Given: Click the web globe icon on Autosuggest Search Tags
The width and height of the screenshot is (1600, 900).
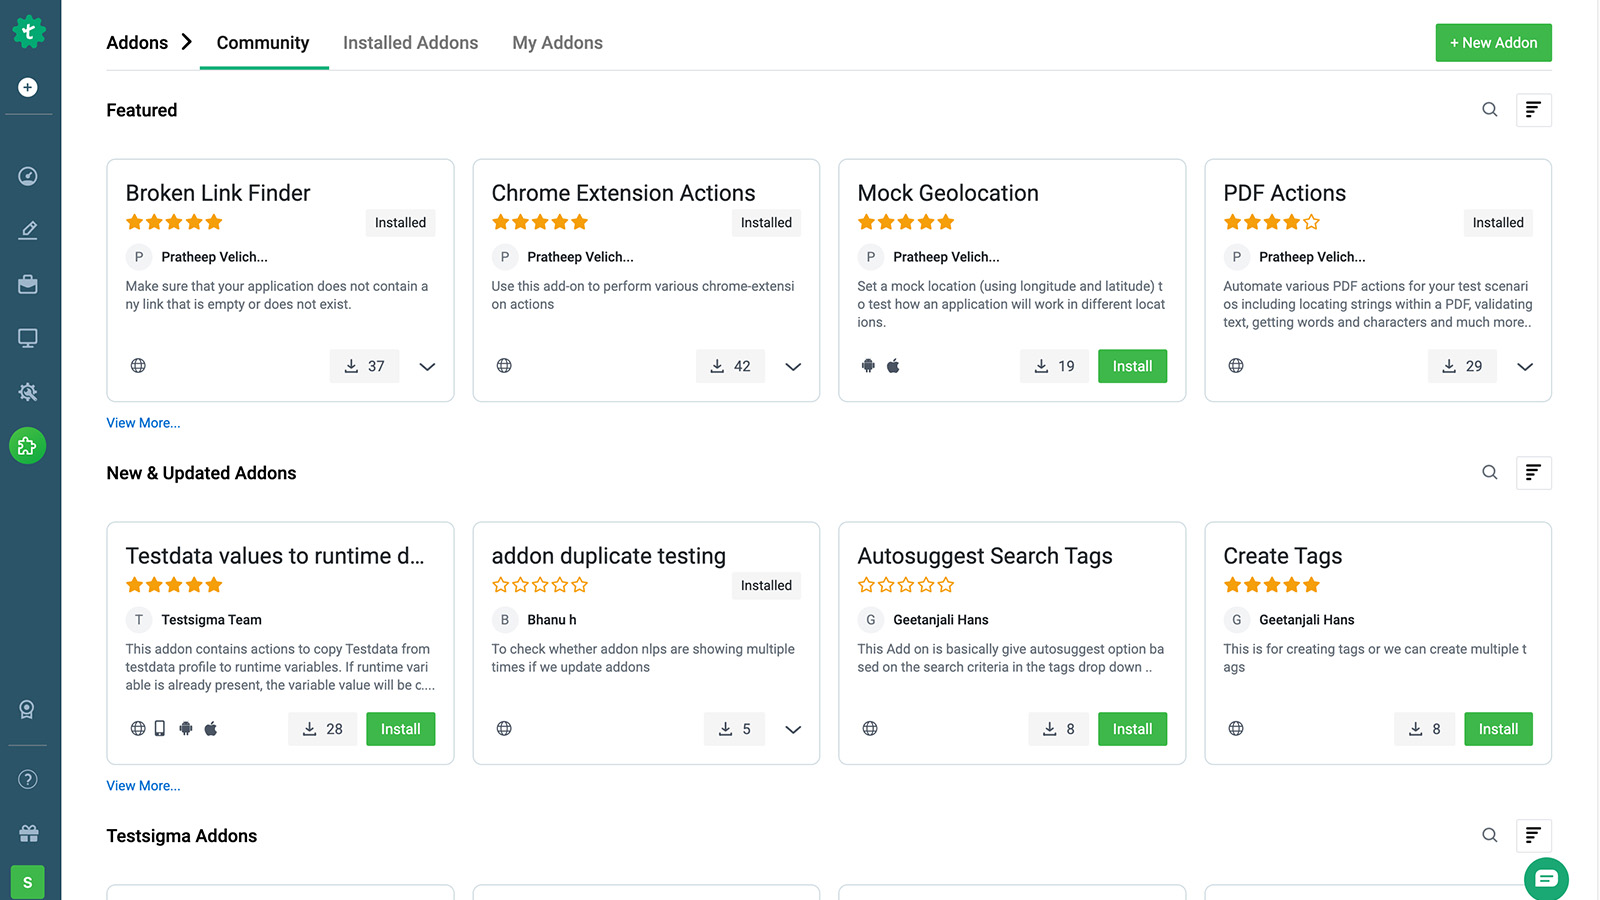Looking at the screenshot, I should tap(870, 729).
